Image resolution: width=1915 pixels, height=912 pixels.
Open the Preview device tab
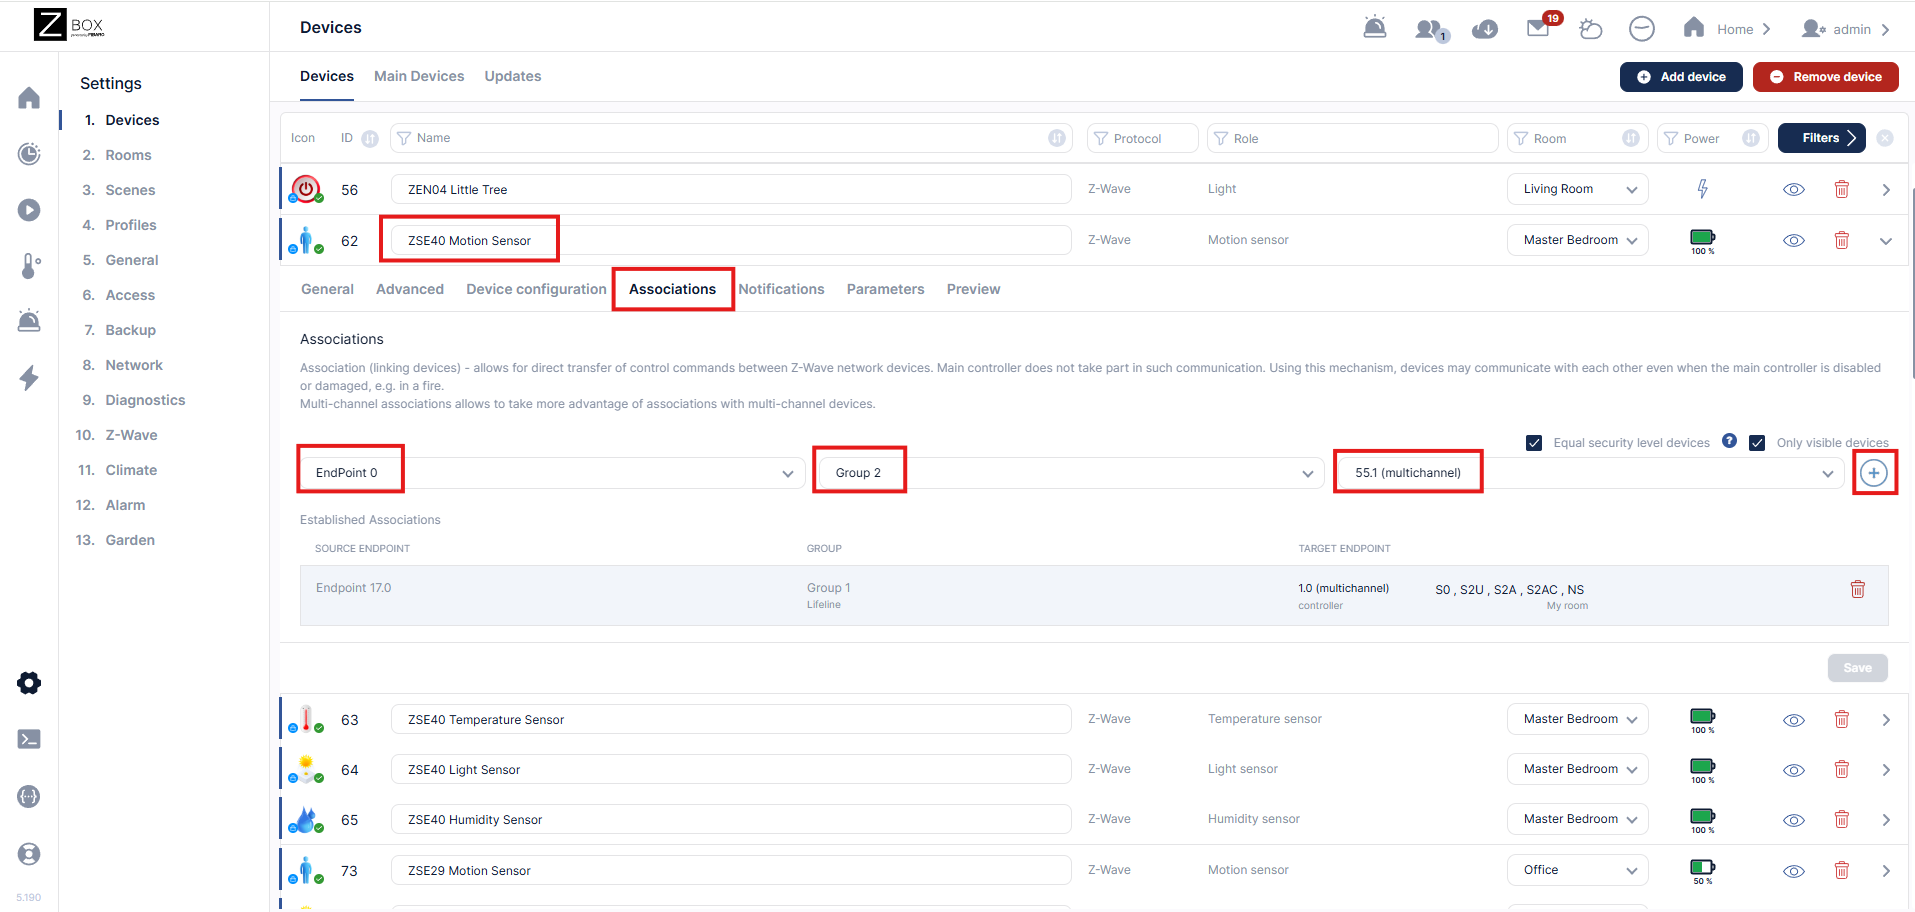(x=974, y=289)
